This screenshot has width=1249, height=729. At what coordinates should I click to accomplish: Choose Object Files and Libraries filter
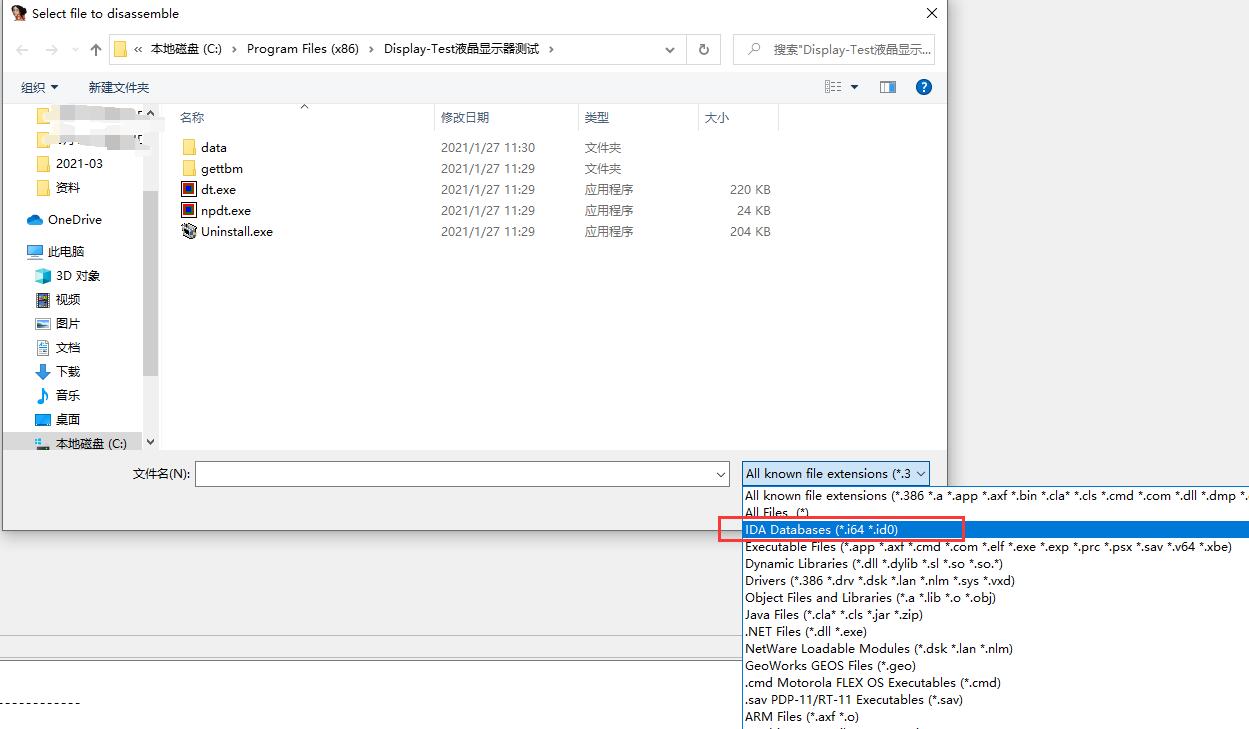995,597
